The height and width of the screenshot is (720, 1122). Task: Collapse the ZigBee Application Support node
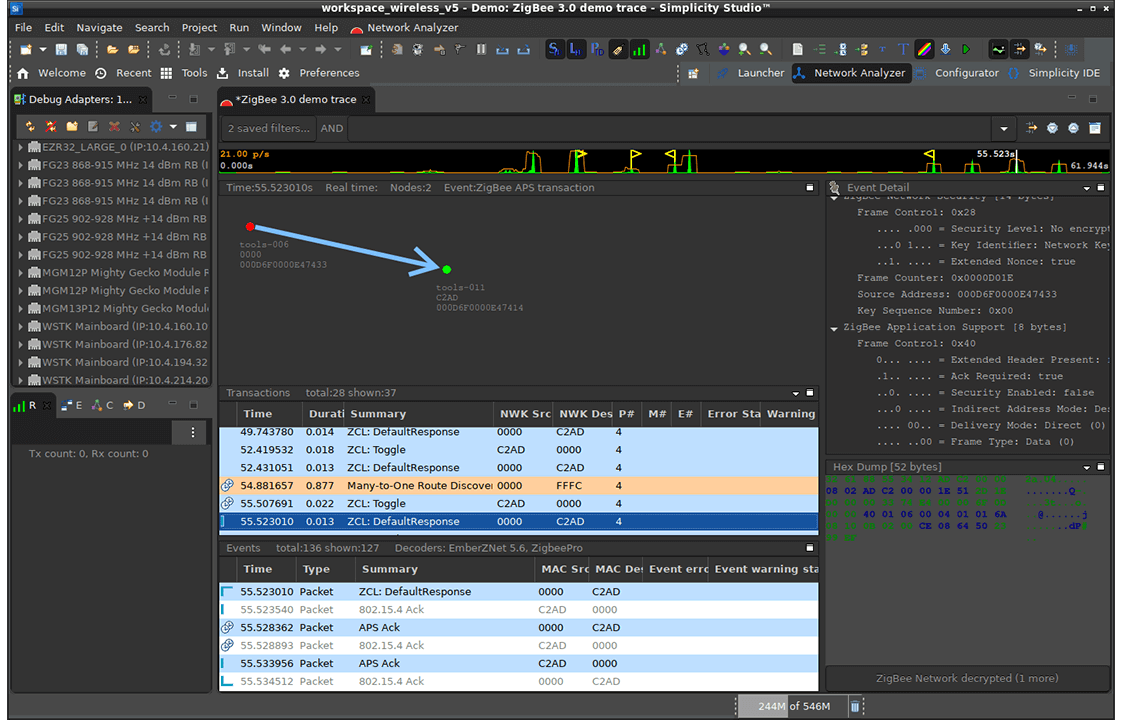[x=834, y=327]
